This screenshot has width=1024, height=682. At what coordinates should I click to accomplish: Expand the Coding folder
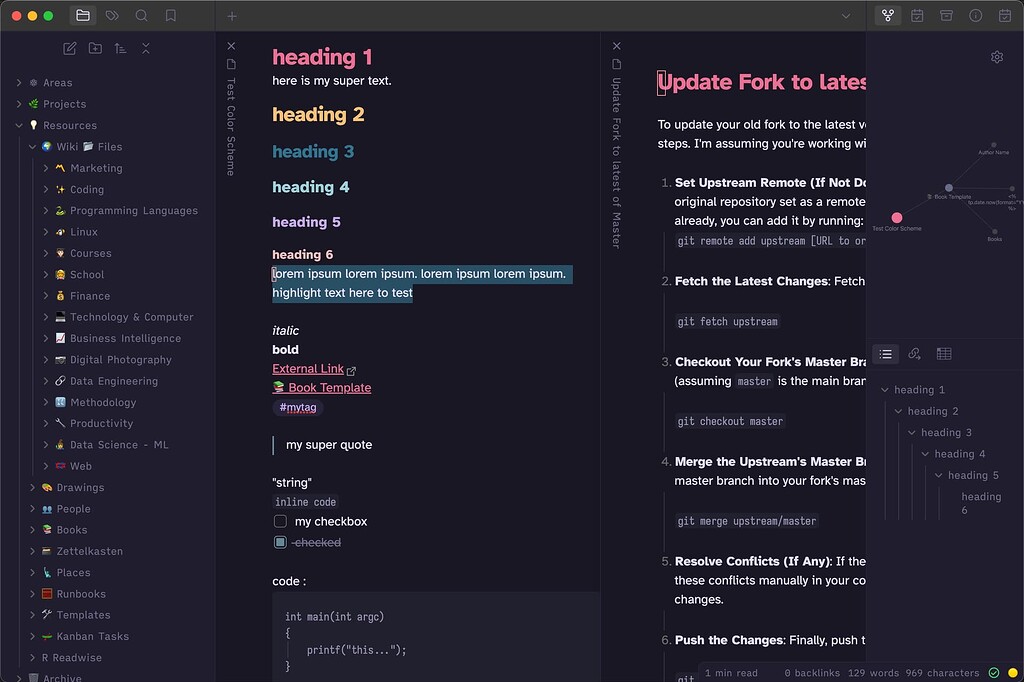pyautogui.click(x=46, y=189)
